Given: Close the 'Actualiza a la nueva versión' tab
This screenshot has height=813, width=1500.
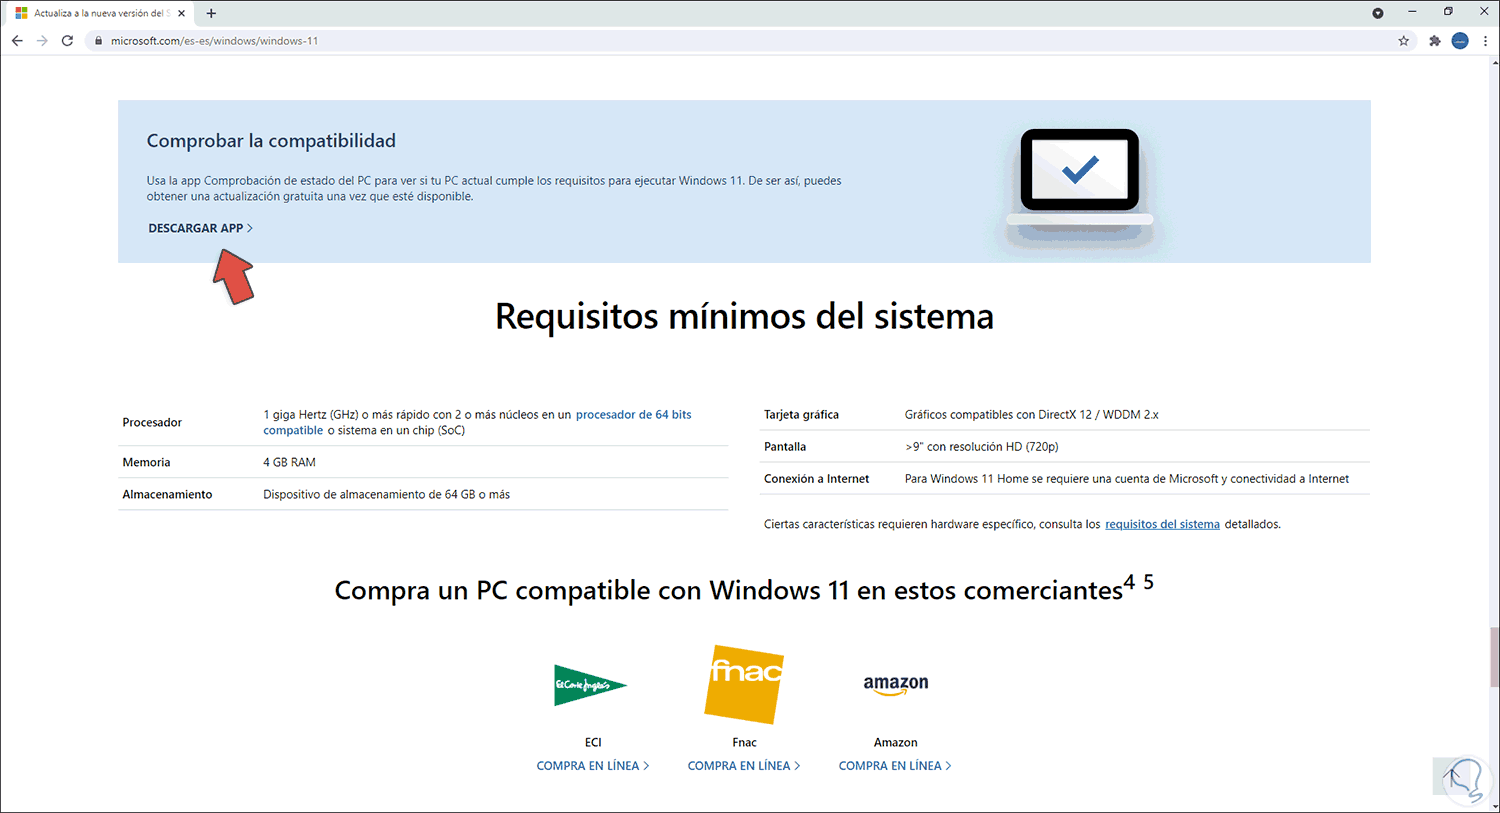Looking at the screenshot, I should point(181,13).
